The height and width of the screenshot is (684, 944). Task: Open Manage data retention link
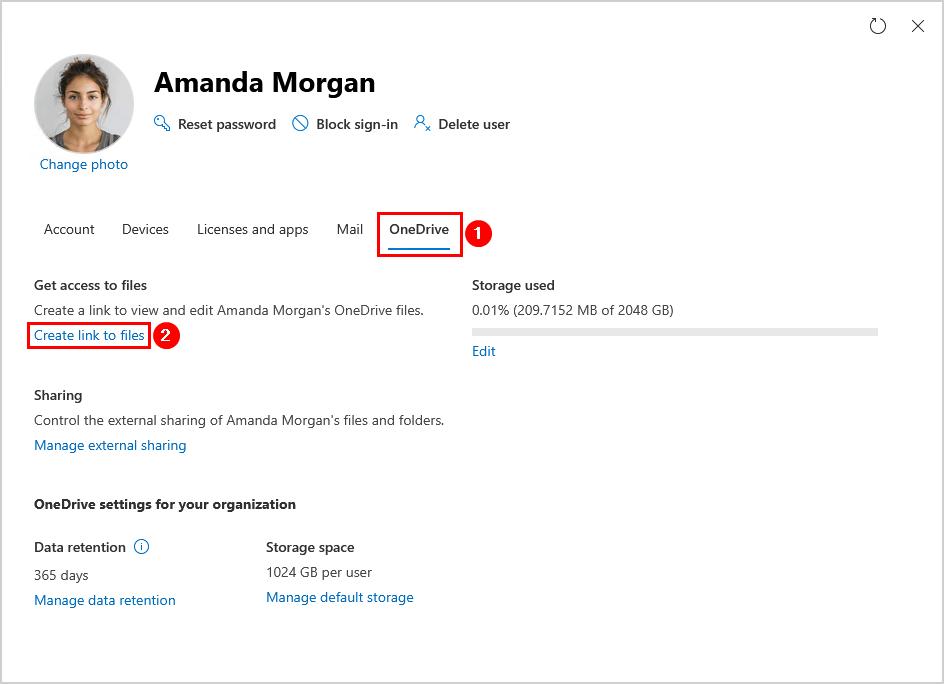coord(105,601)
